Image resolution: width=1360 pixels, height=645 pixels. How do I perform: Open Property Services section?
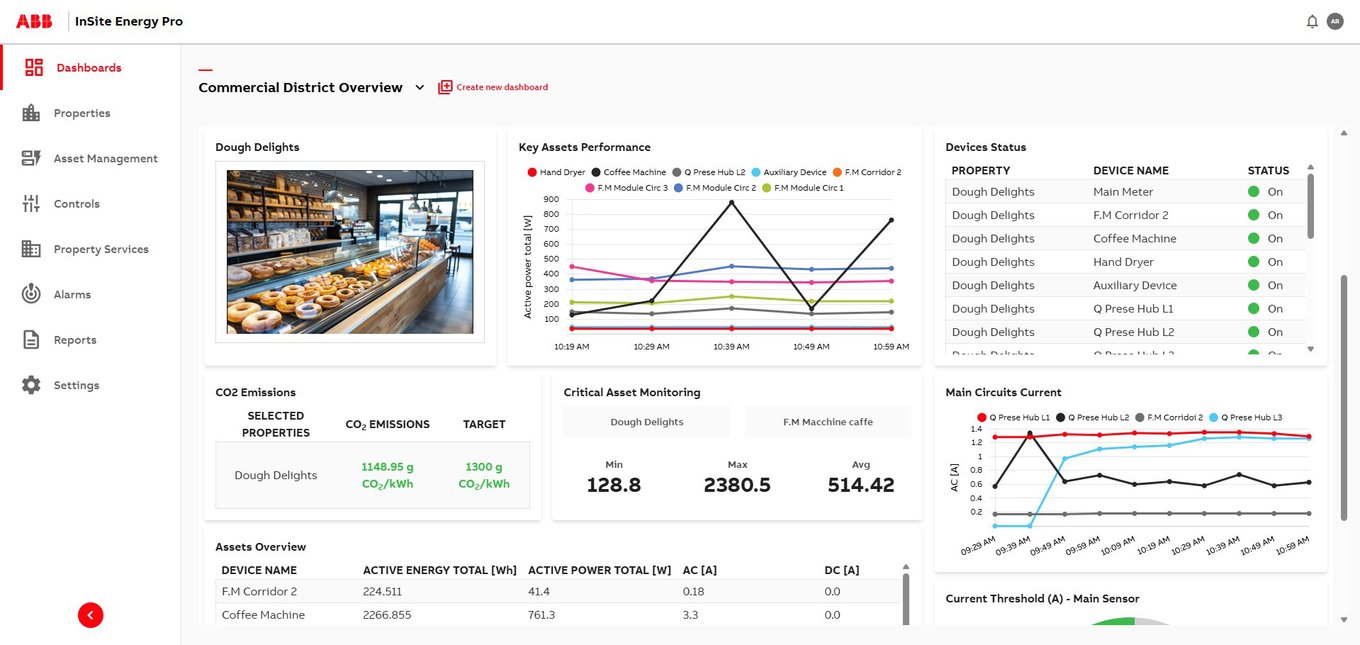(x=101, y=249)
